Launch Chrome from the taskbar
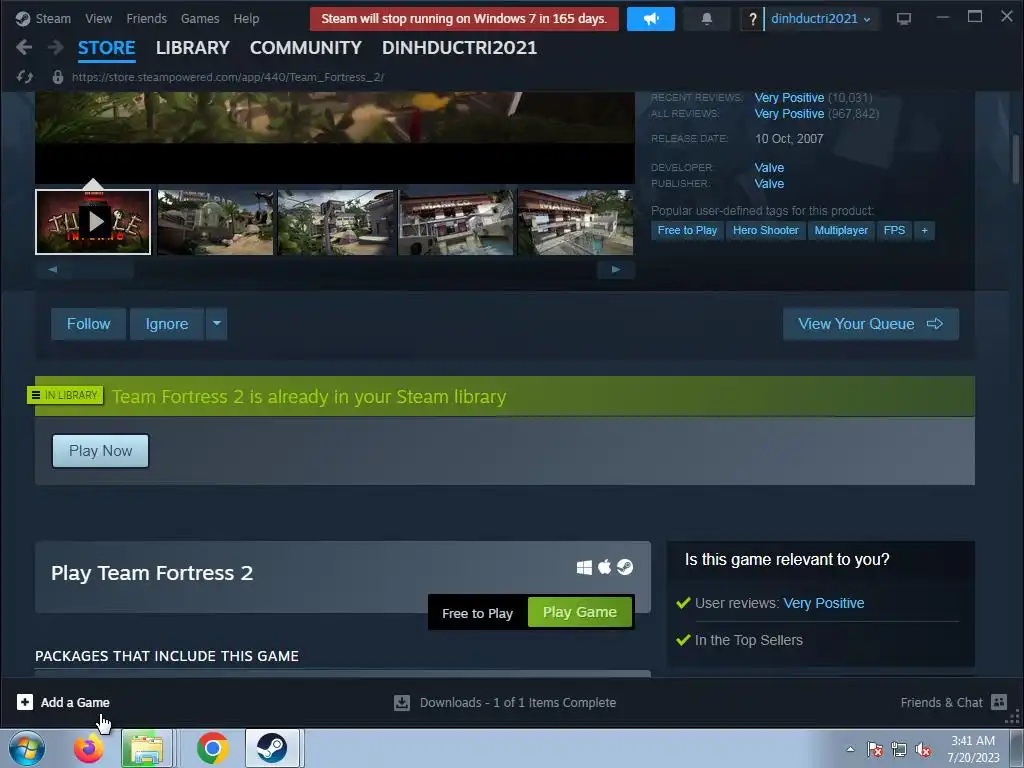Screen dimensions: 1024x768 coord(212,748)
